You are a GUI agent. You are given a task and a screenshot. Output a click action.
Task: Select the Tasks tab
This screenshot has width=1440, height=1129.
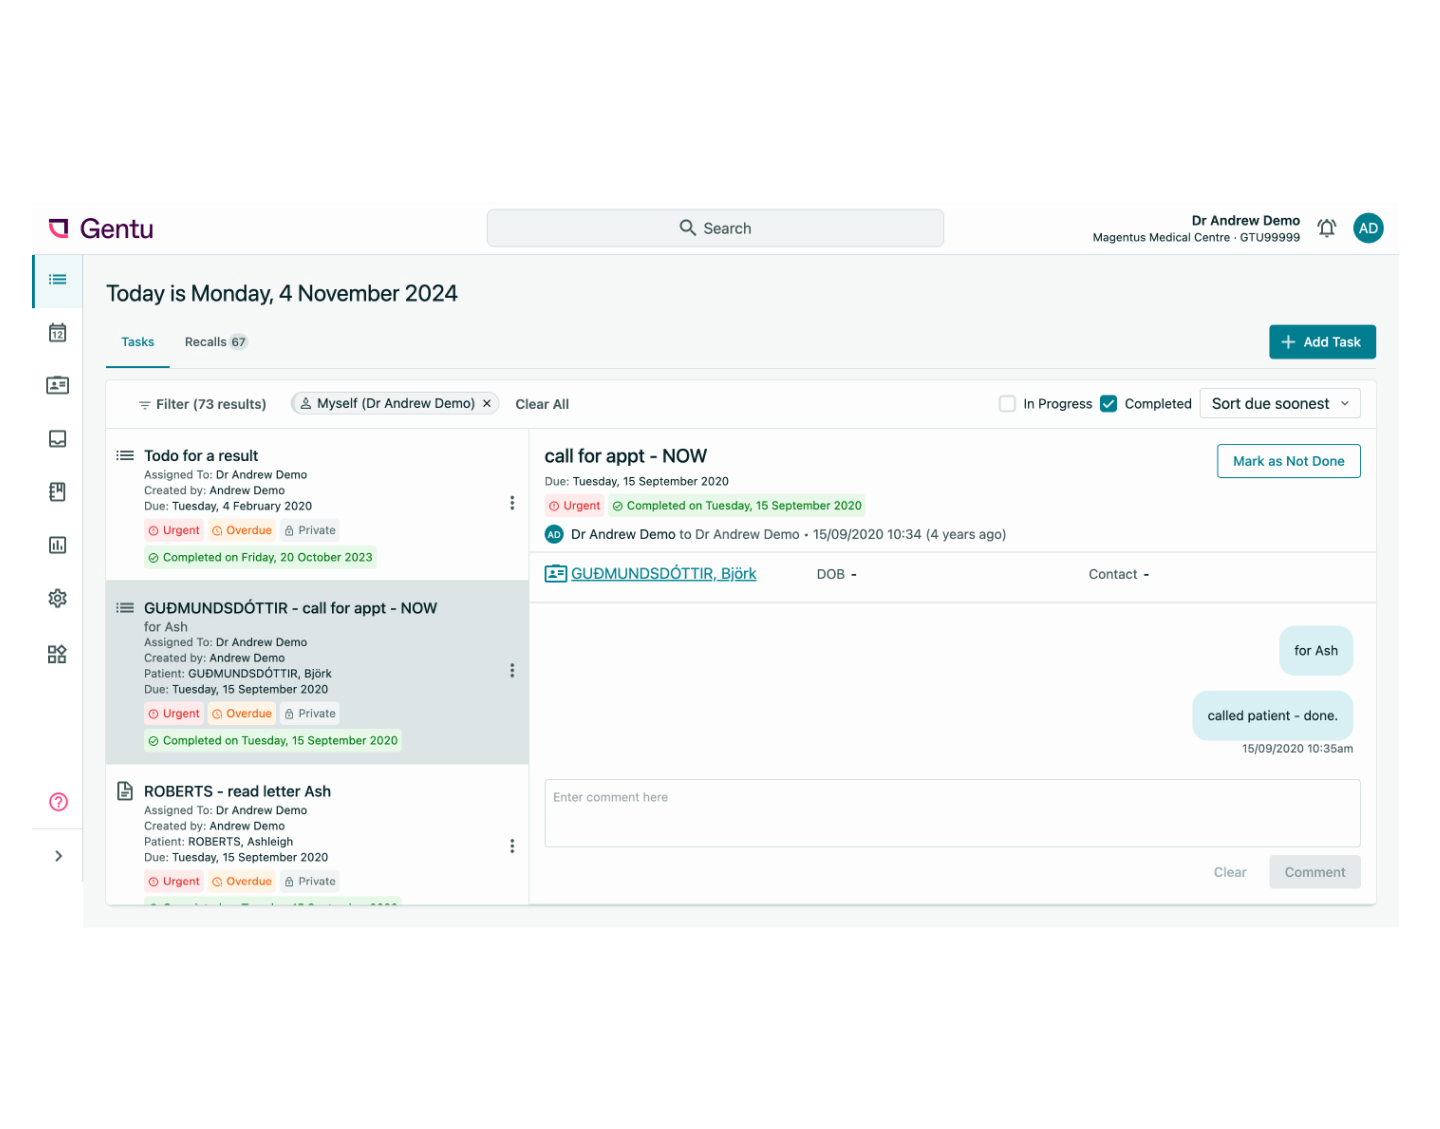[x=138, y=342]
